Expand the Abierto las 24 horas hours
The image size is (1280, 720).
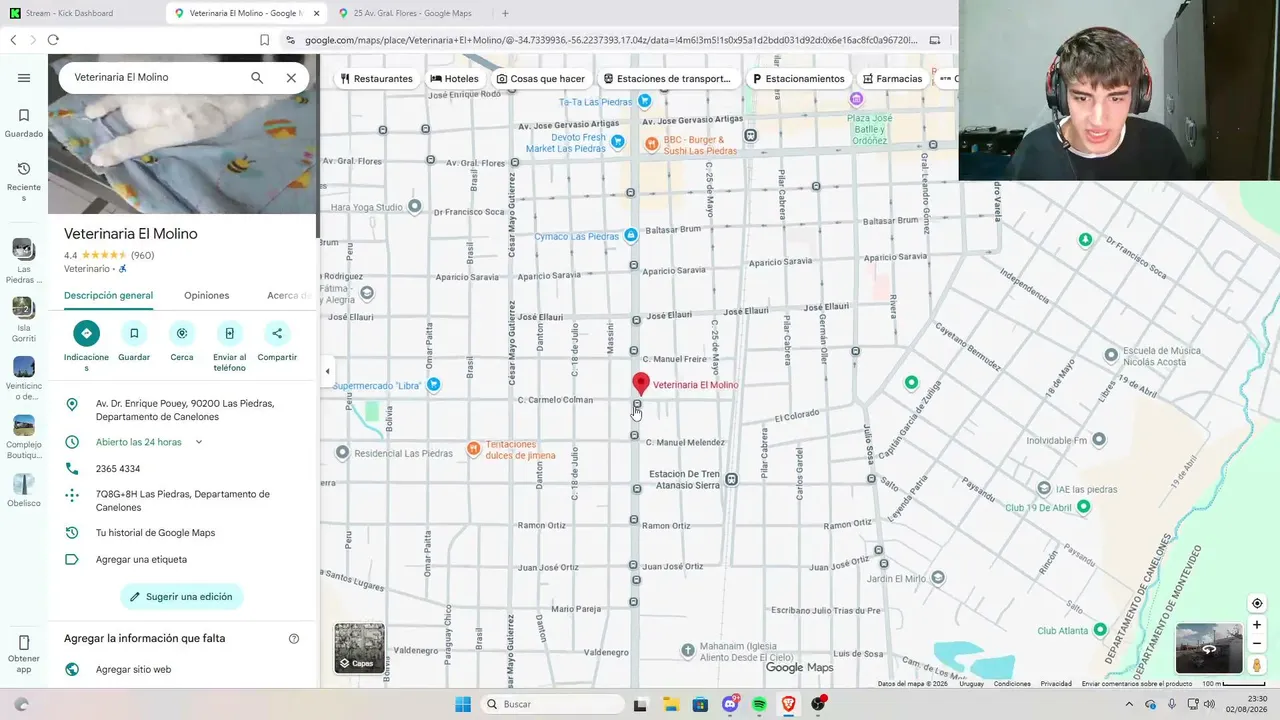(199, 442)
